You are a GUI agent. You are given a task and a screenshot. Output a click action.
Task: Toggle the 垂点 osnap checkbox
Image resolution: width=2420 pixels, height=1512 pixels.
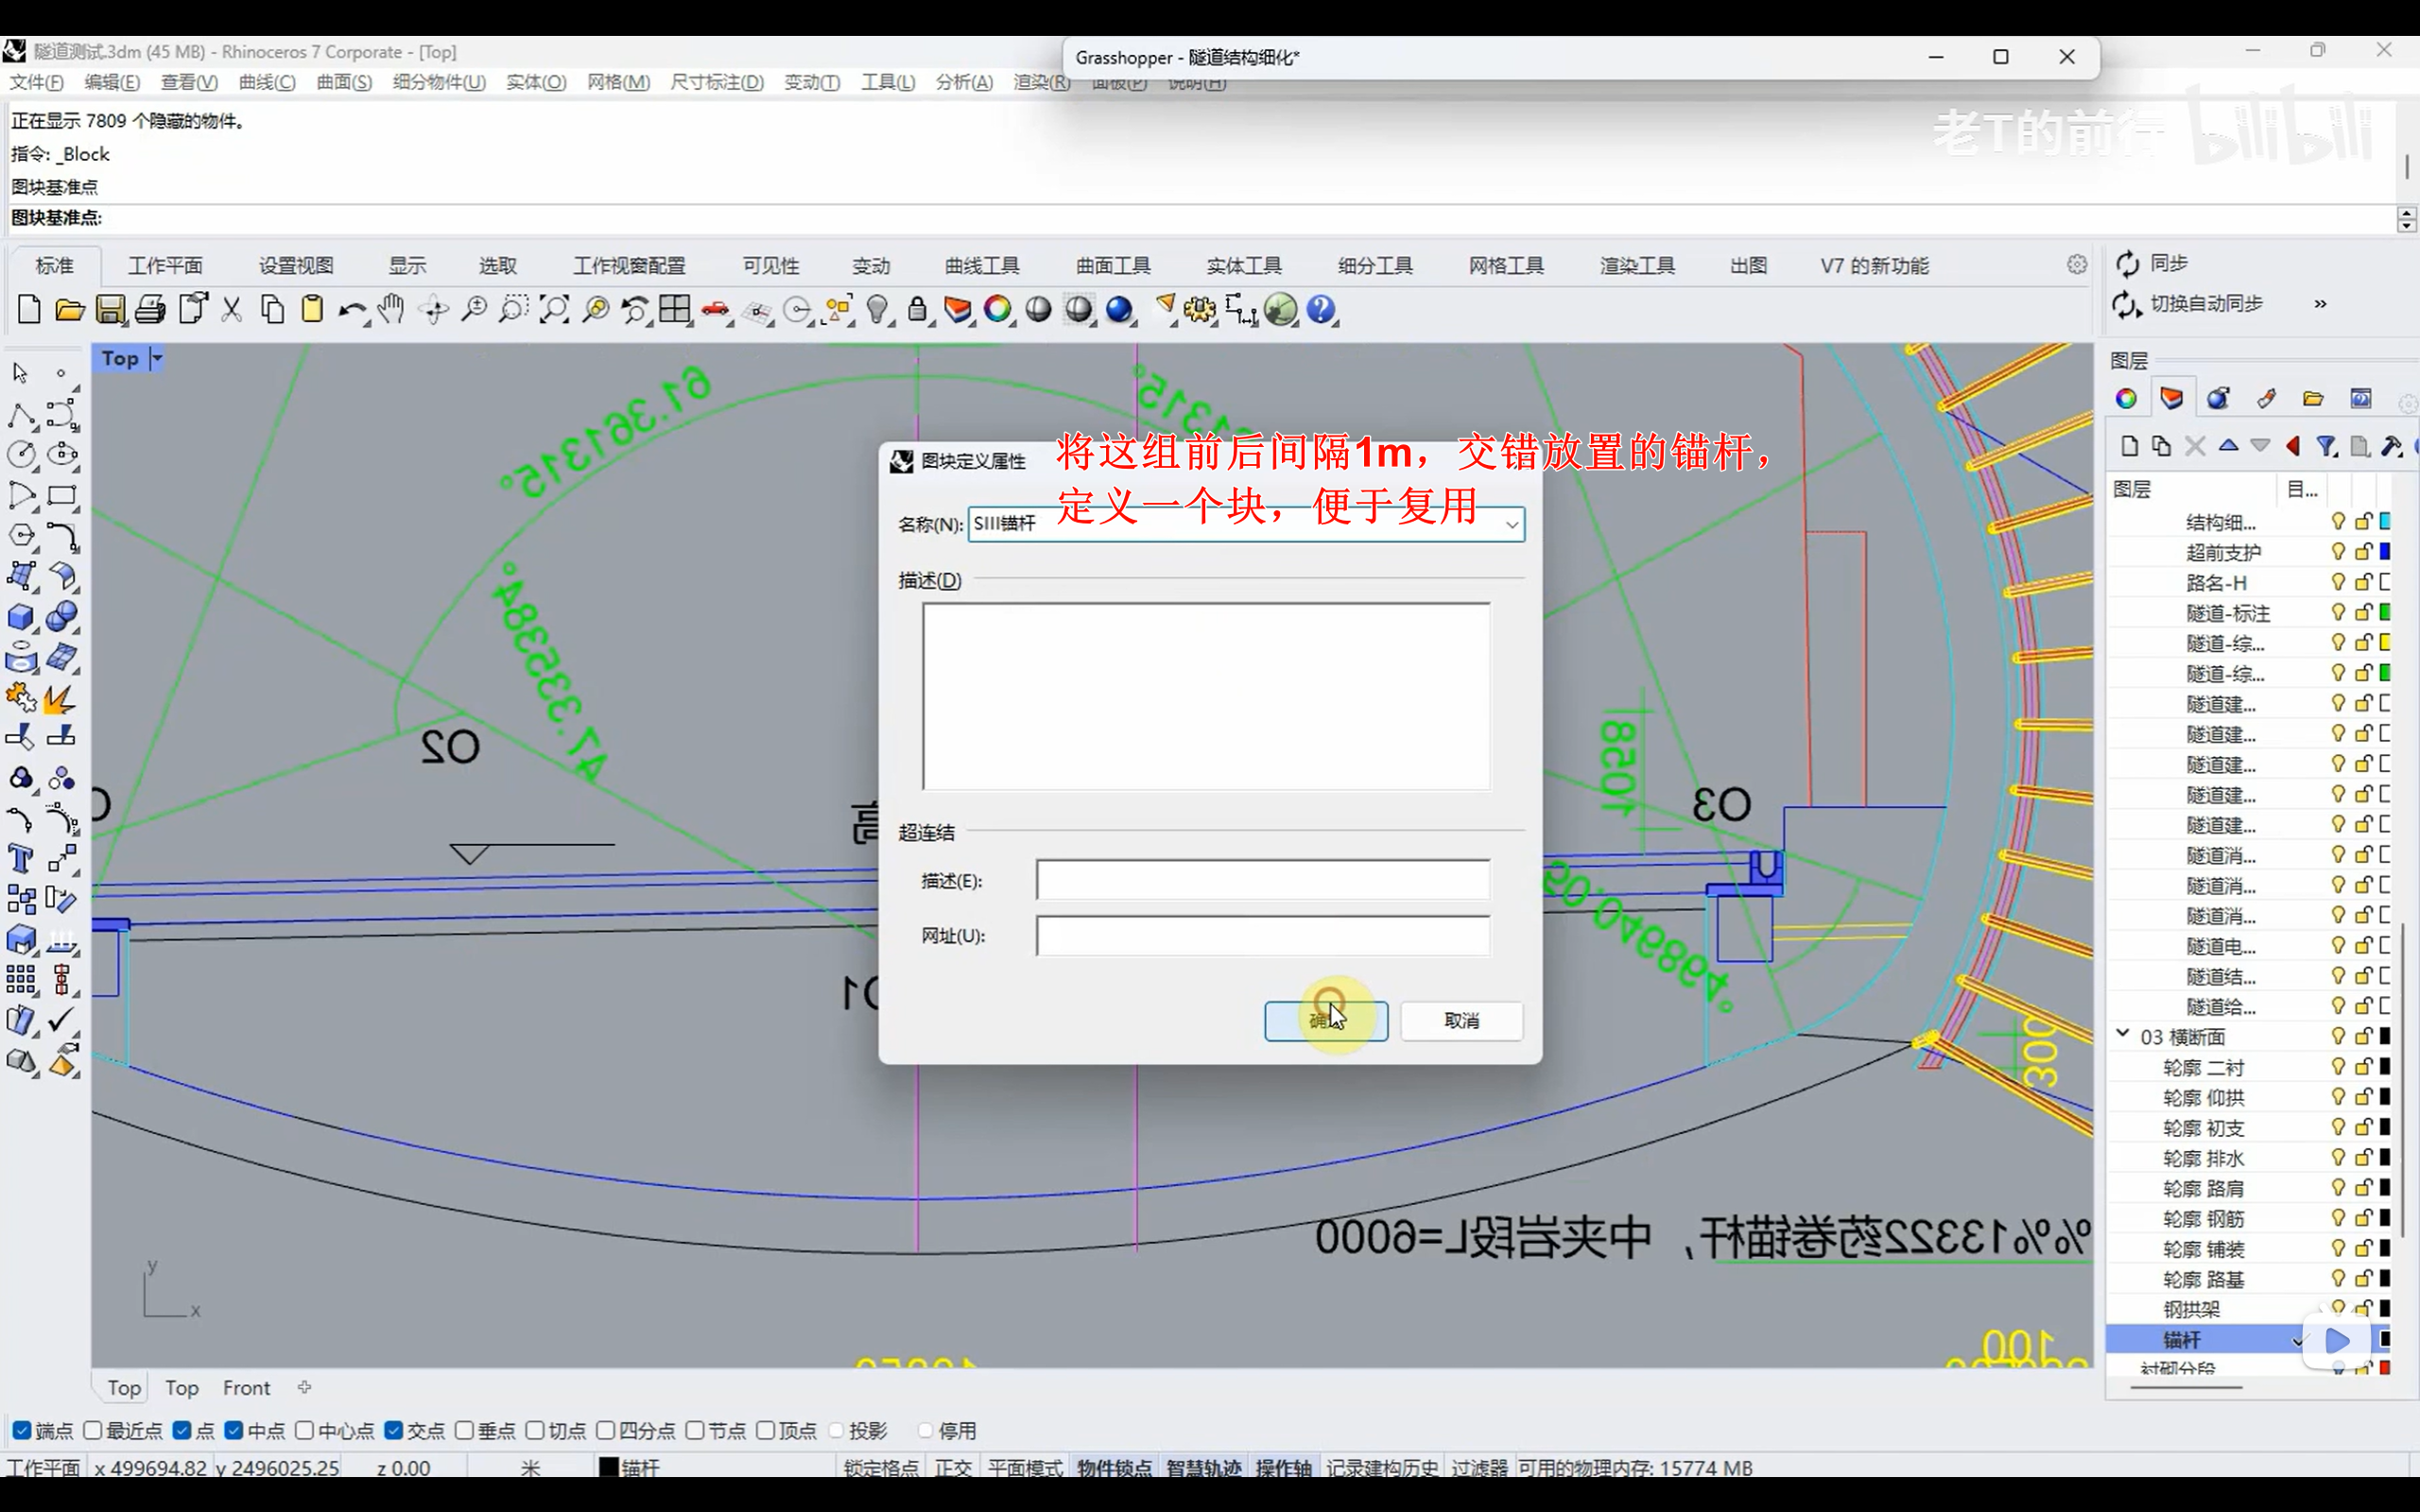click(464, 1430)
